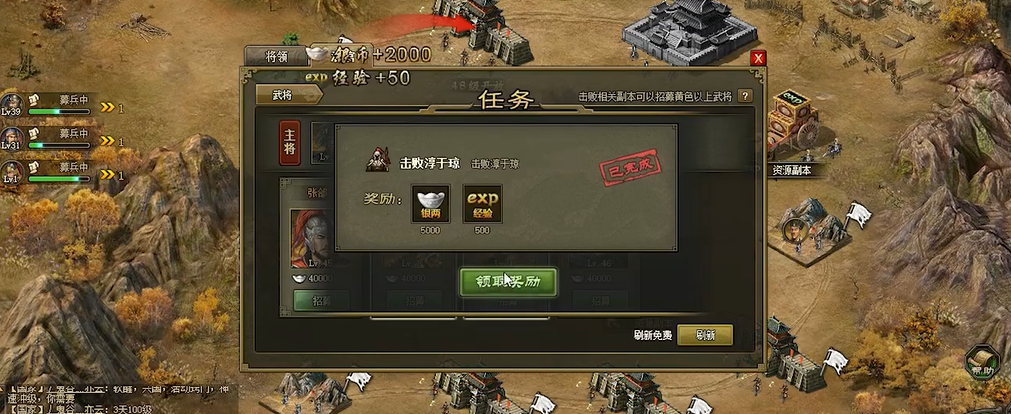This screenshot has width=1011, height=414.
Task: Expand the Lv31 general's yellow arrows
Action: click(108, 141)
